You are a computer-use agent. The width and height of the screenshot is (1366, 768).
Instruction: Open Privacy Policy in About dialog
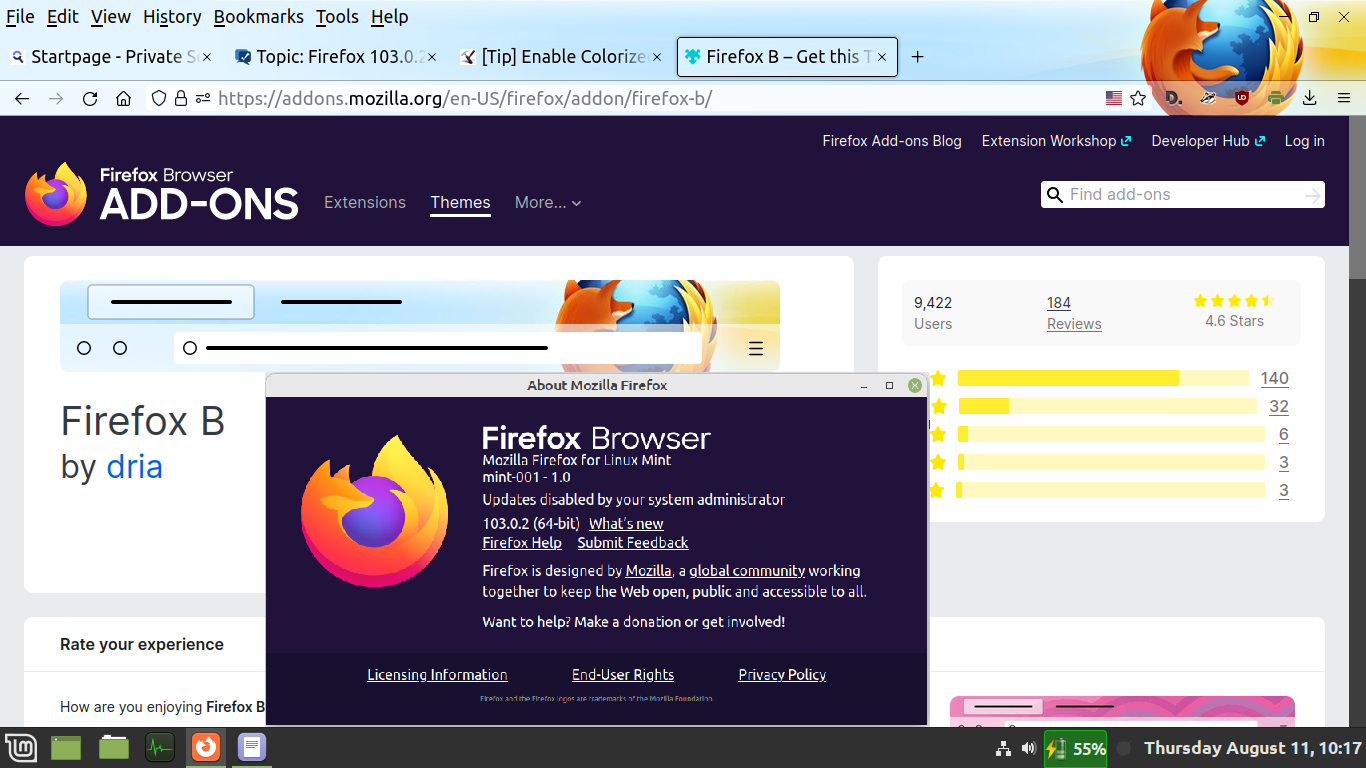[x=782, y=675]
